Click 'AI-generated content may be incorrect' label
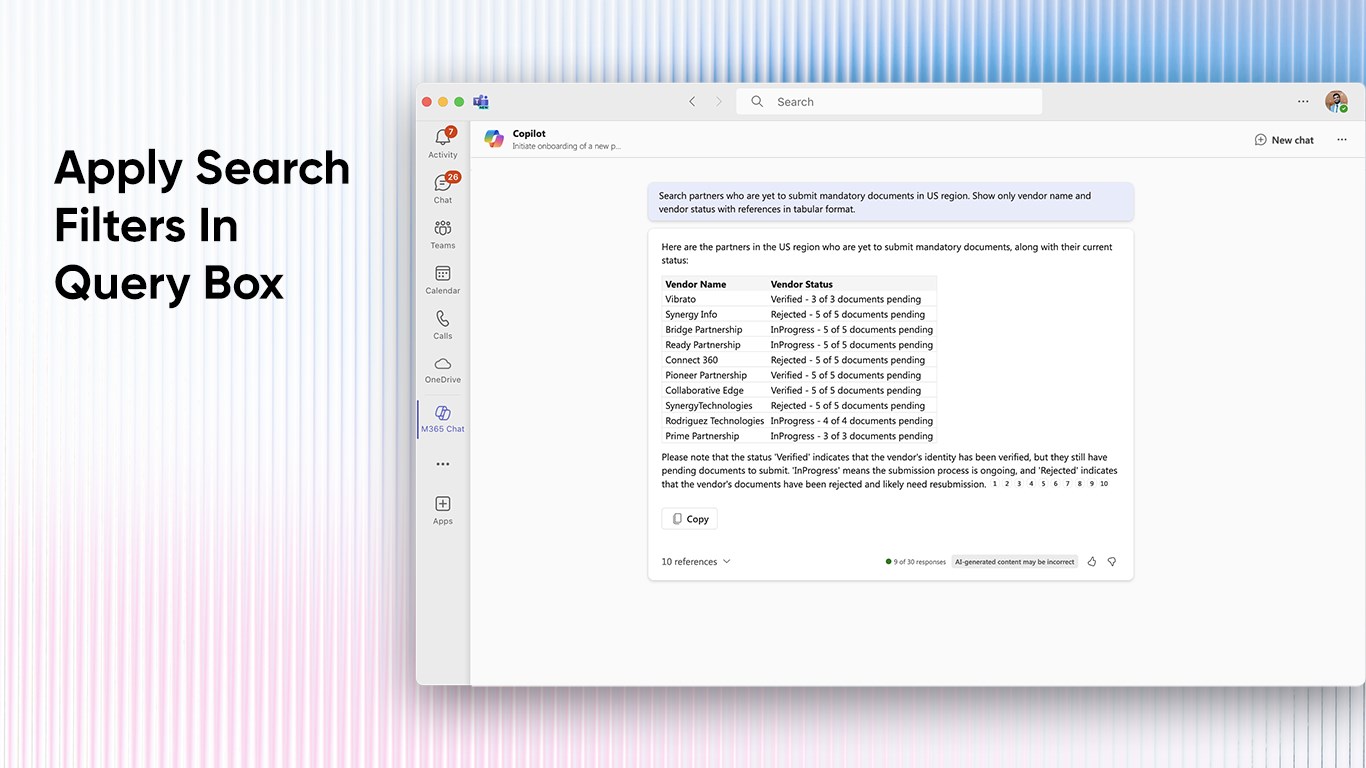The width and height of the screenshot is (1366, 768). pyautogui.click(x=1015, y=562)
